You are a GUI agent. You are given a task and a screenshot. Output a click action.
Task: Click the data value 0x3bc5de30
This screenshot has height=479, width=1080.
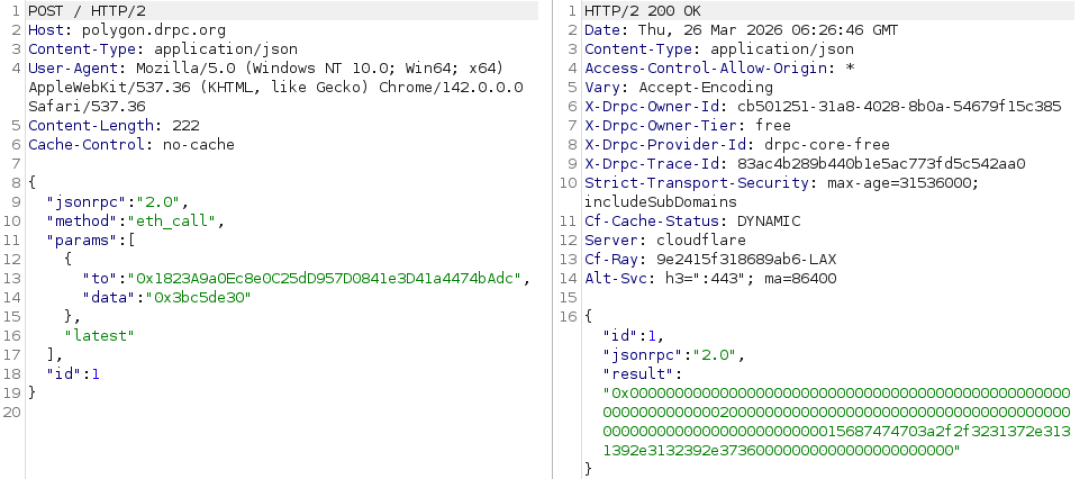[198, 297]
